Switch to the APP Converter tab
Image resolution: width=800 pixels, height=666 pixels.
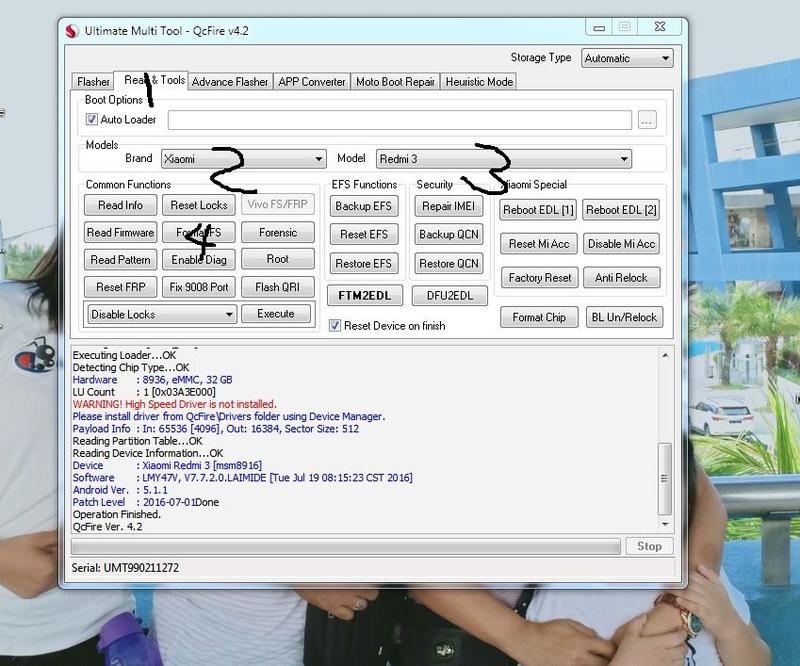click(x=312, y=82)
